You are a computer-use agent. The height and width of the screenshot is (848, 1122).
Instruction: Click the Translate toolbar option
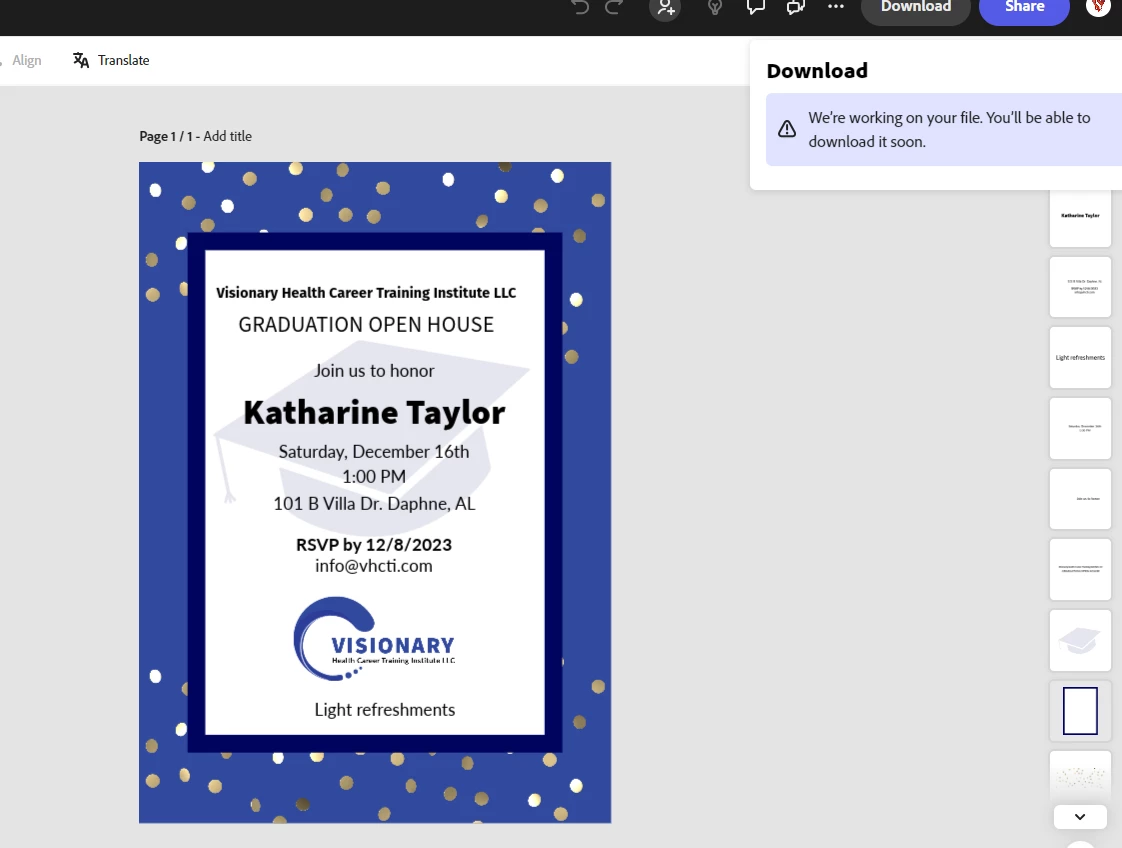[111, 60]
